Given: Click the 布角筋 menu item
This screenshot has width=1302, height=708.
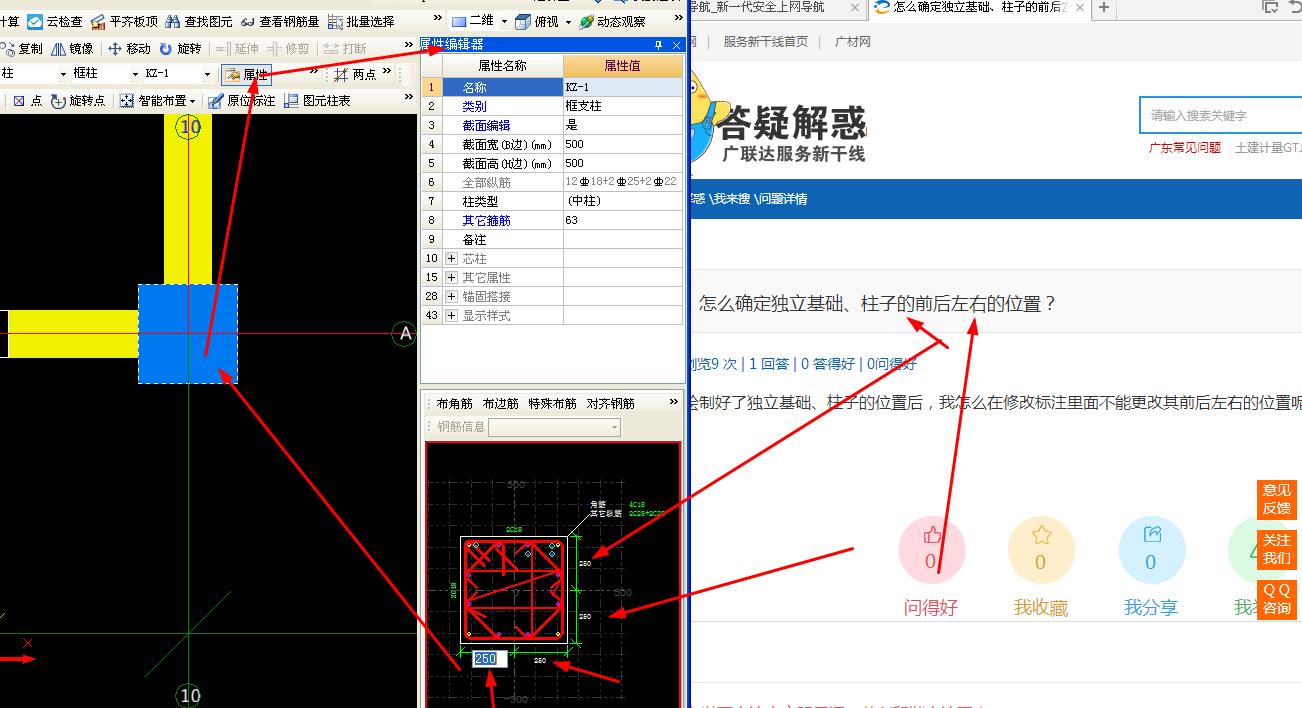Looking at the screenshot, I should pos(455,404).
